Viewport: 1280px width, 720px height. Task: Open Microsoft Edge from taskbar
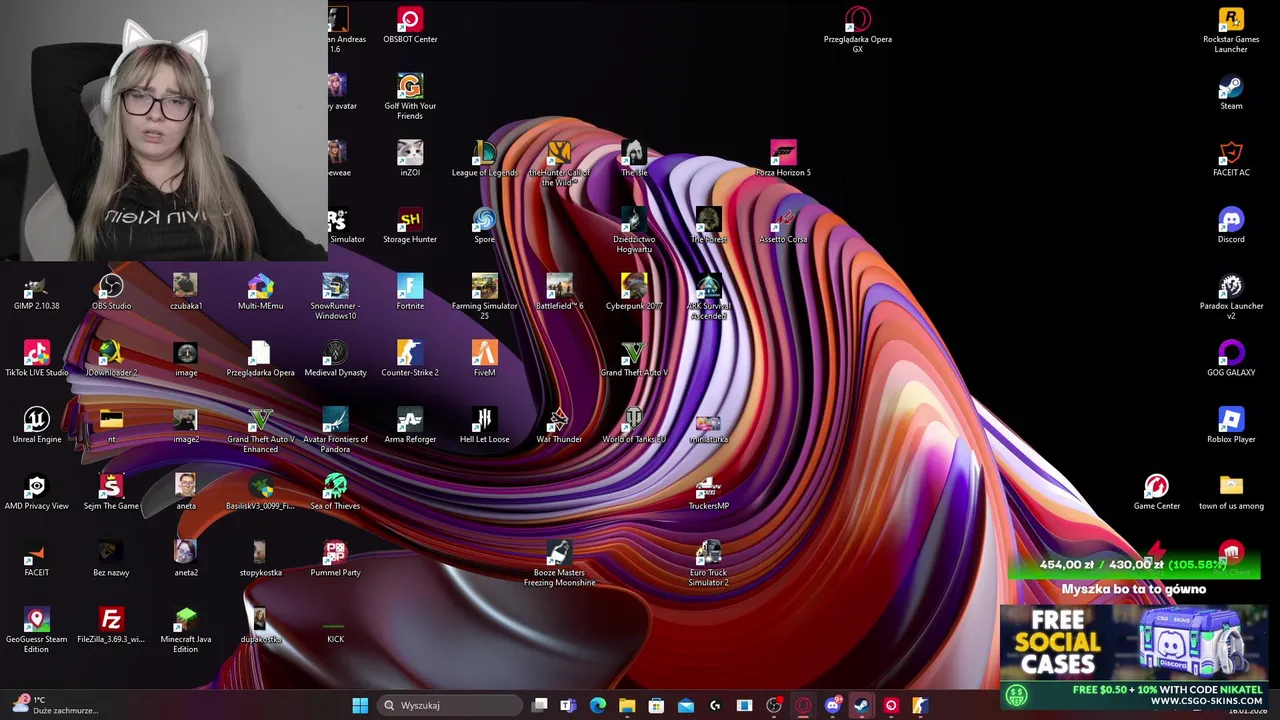pos(598,705)
